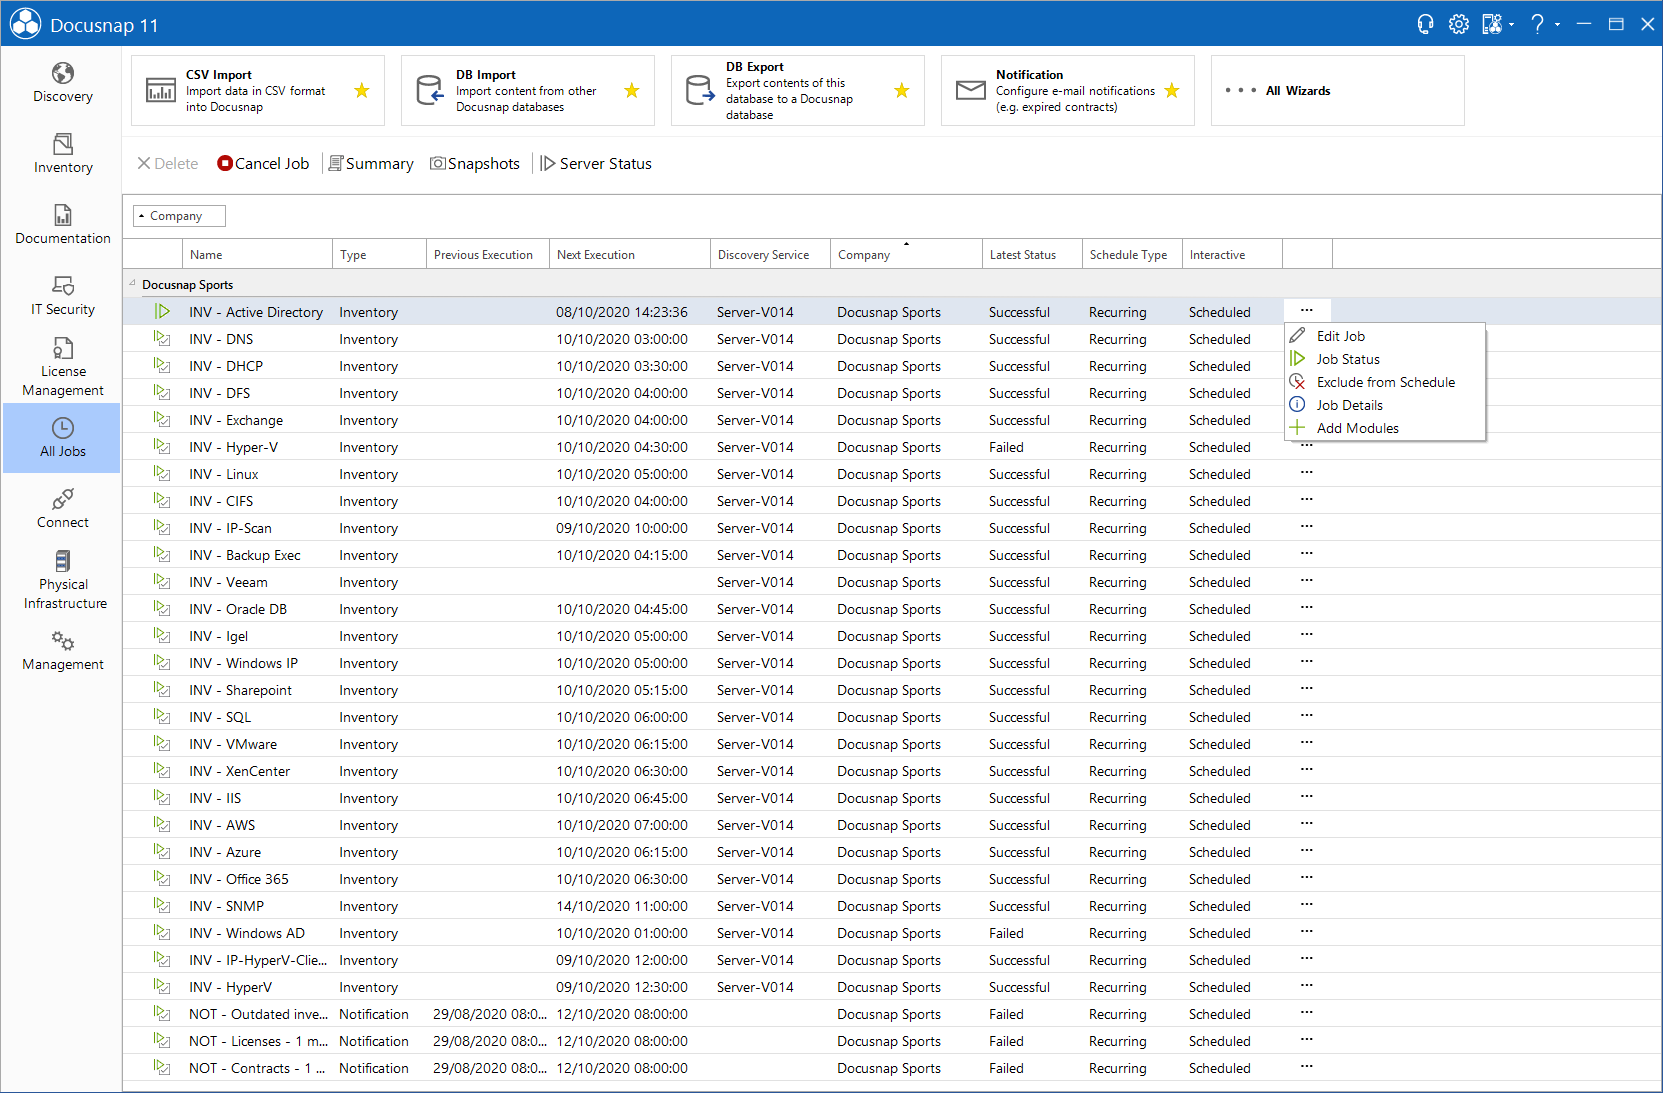Click the Docusnap logo in title bar
This screenshot has width=1663, height=1093.
(x=25, y=24)
